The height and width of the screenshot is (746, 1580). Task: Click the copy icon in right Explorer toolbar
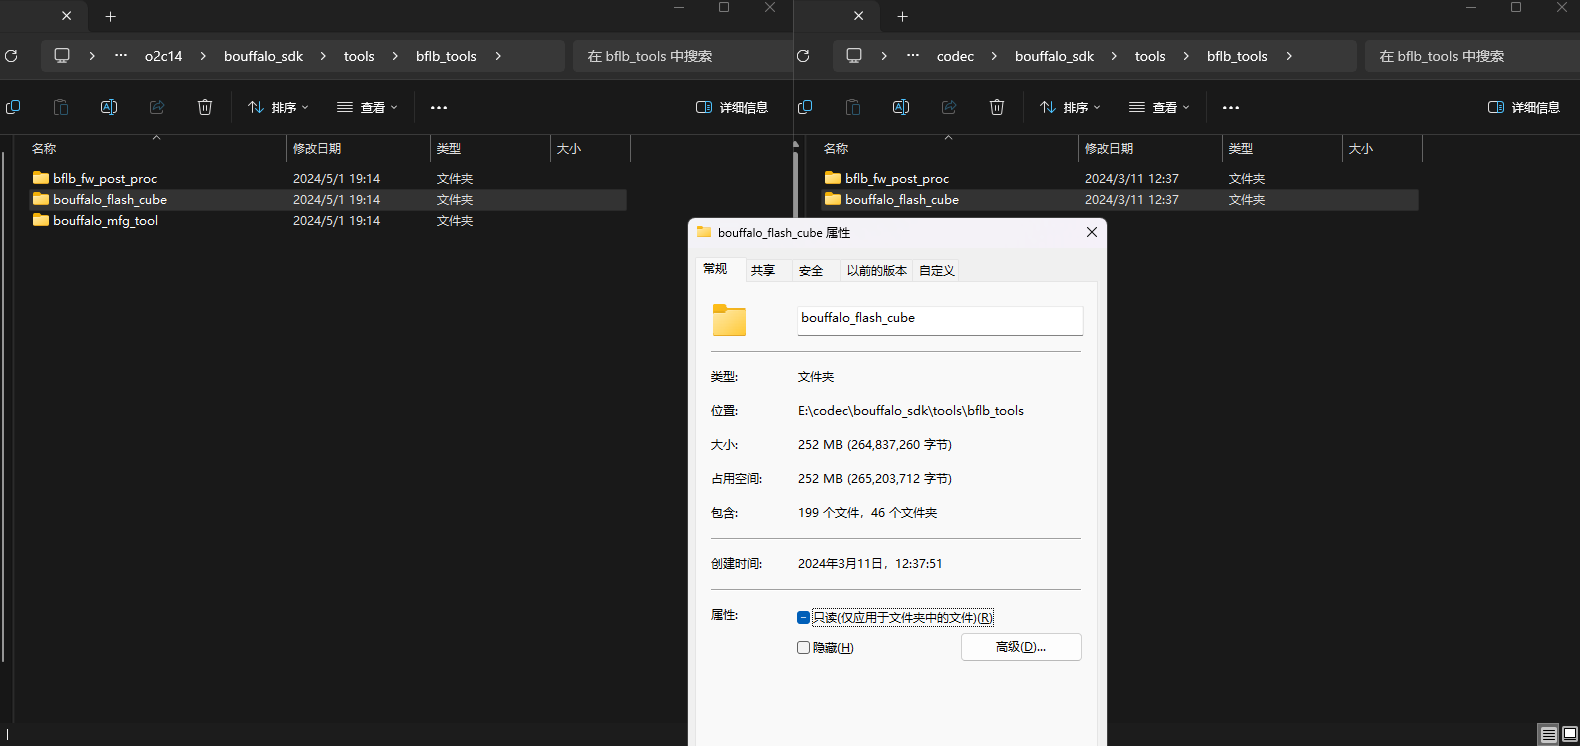pos(805,107)
